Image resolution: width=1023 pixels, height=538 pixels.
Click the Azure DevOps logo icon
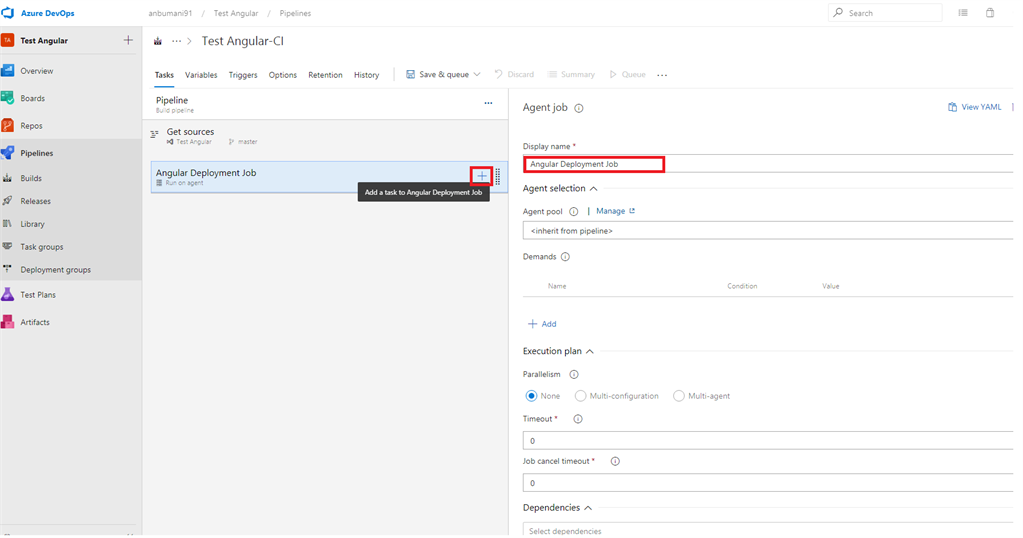(8, 13)
